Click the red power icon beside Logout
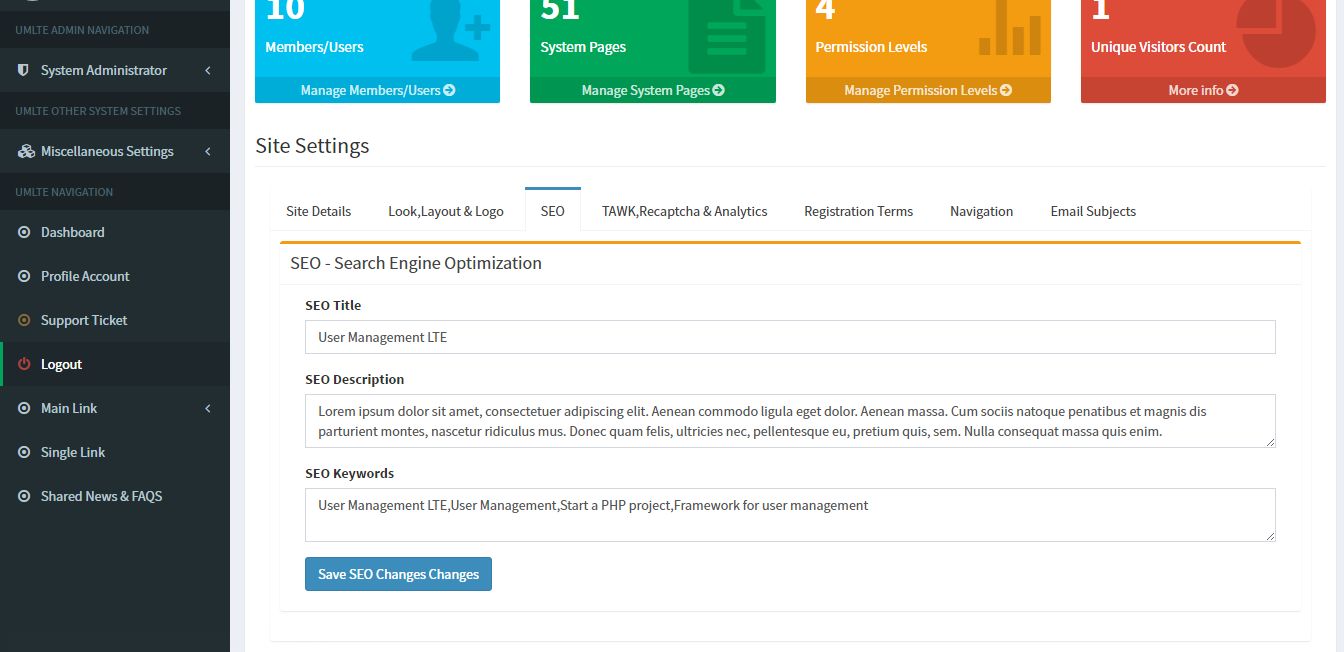 click(x=24, y=365)
